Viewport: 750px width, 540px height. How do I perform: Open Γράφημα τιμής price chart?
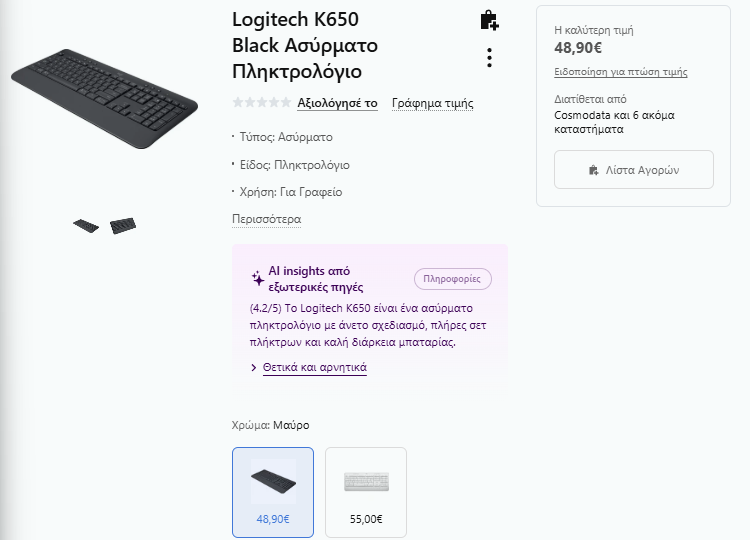tap(432, 103)
